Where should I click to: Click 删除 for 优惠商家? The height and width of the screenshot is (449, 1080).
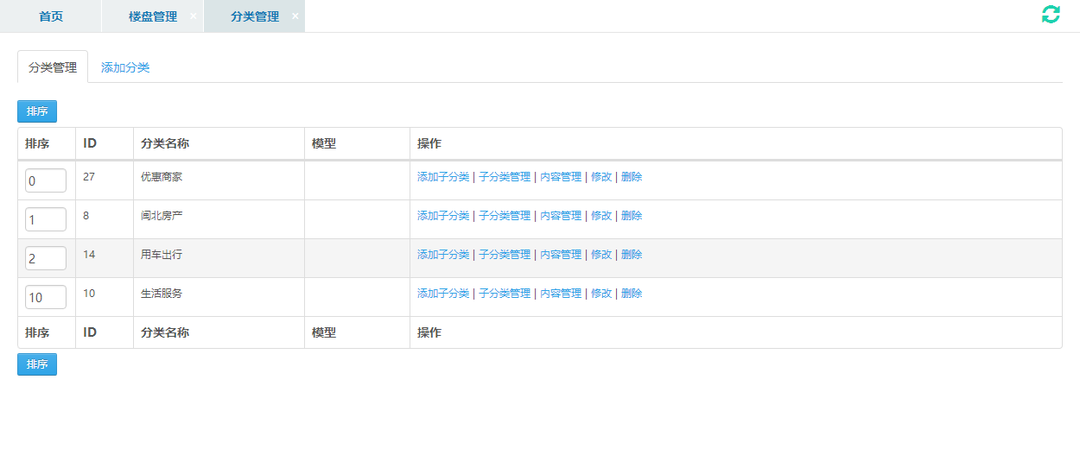632,176
